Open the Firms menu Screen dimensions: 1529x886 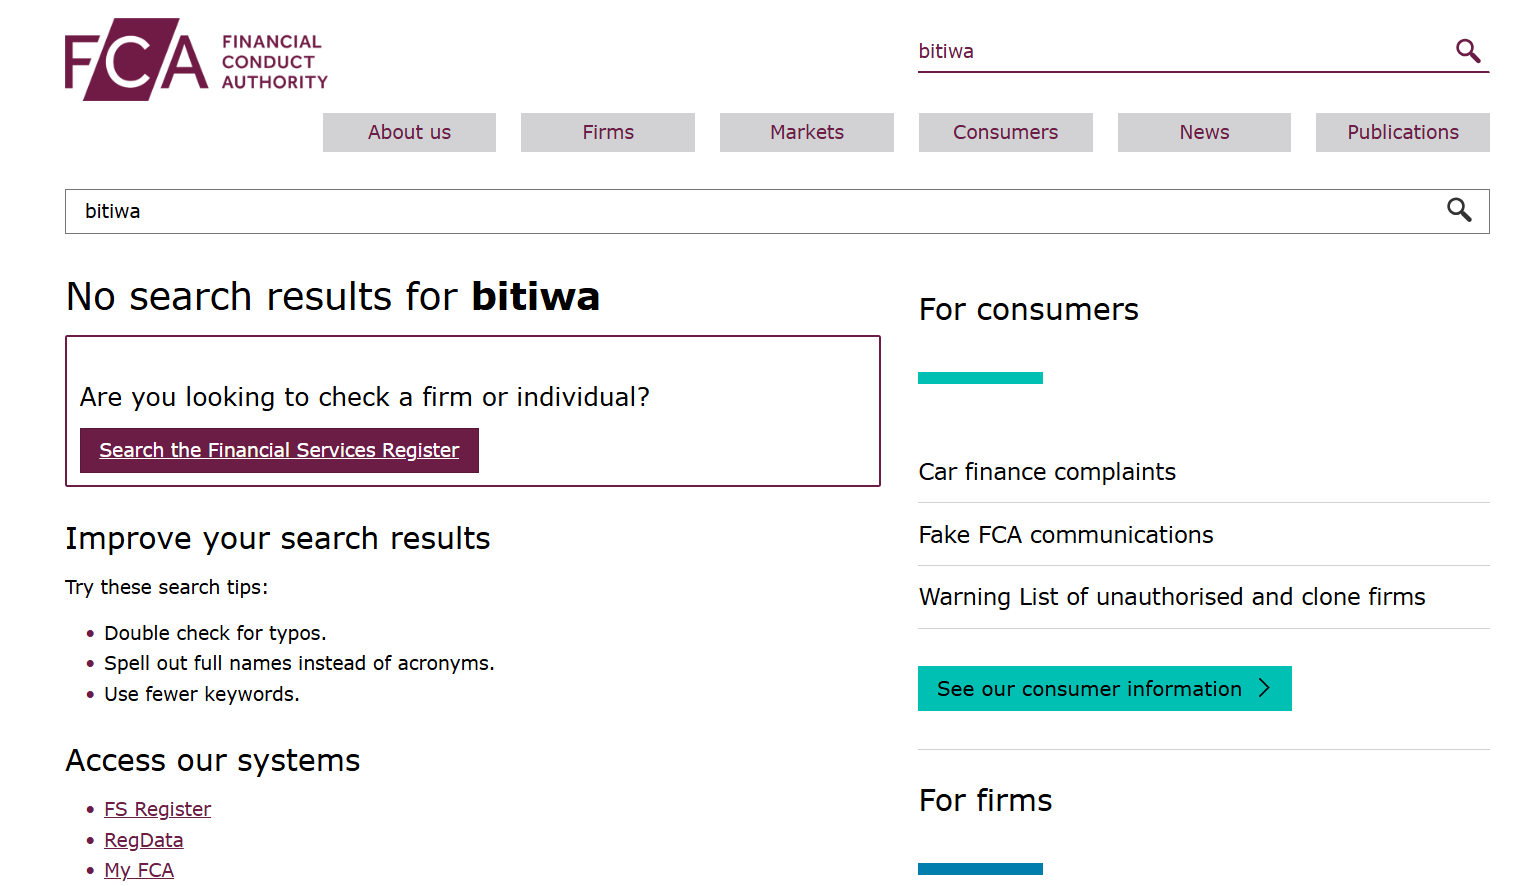coord(608,132)
